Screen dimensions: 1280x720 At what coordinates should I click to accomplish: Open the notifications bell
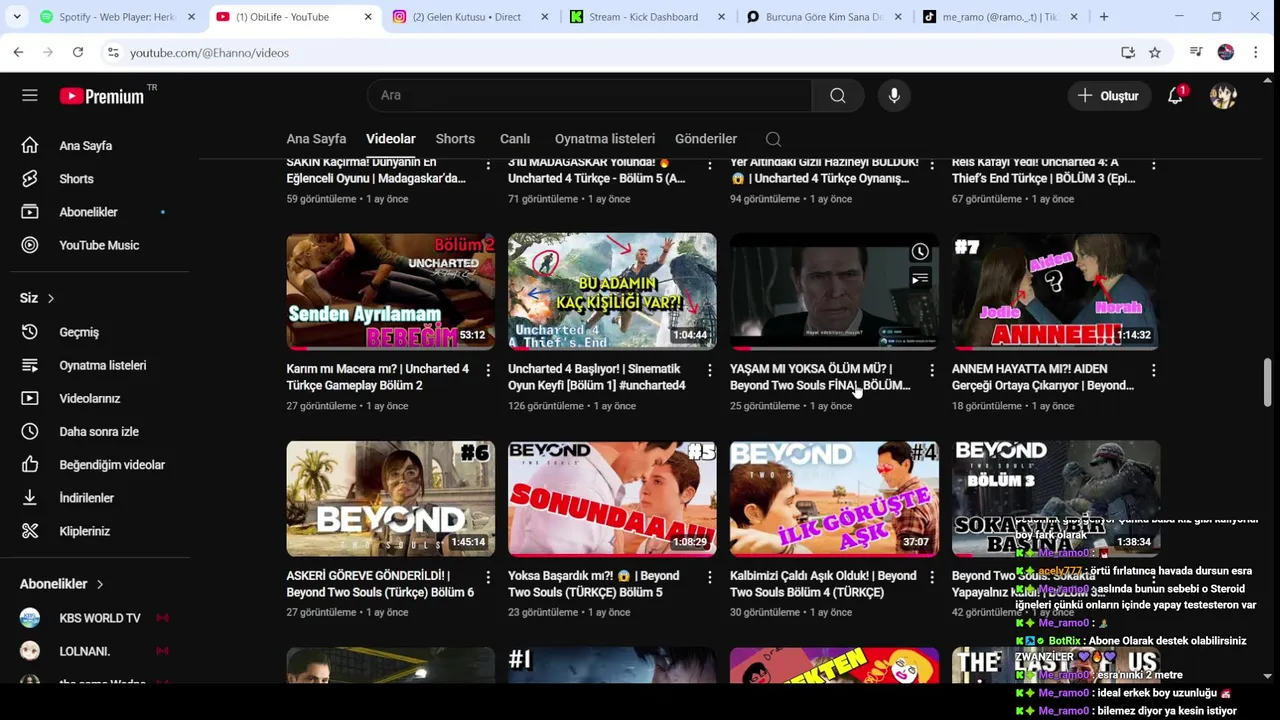[1176, 95]
